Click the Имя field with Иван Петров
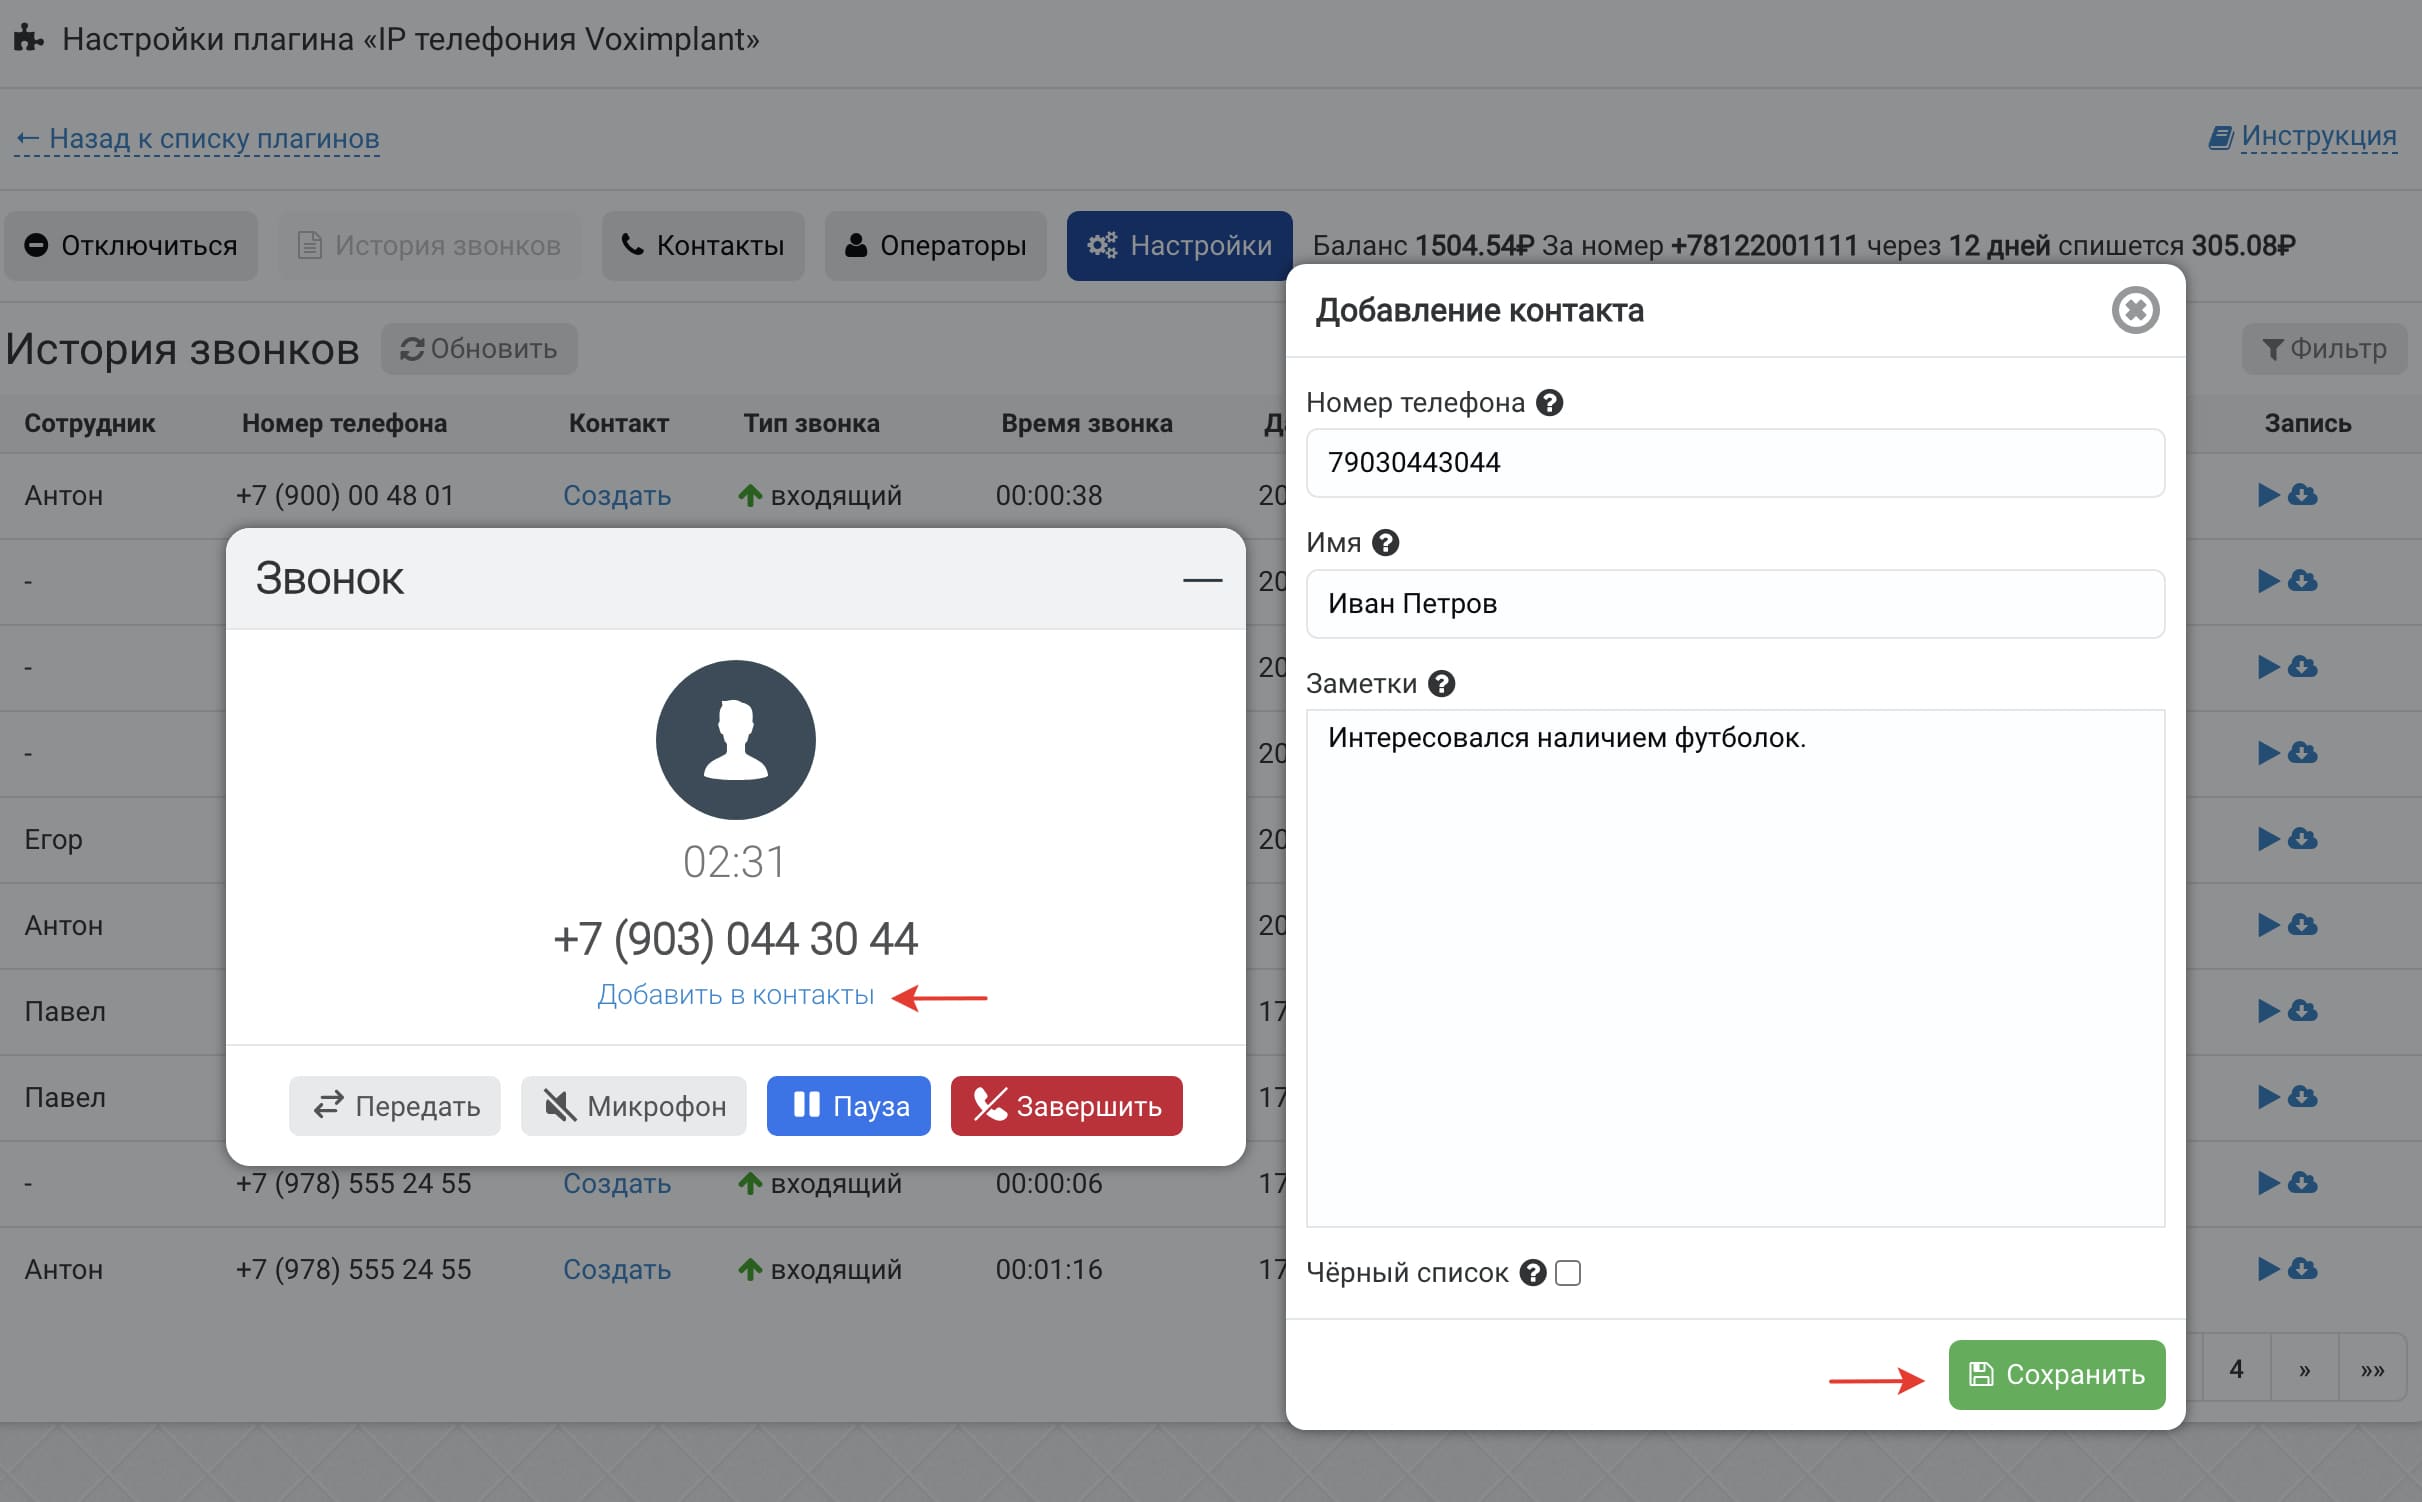Viewport: 2422px width, 1502px height. [x=1735, y=604]
